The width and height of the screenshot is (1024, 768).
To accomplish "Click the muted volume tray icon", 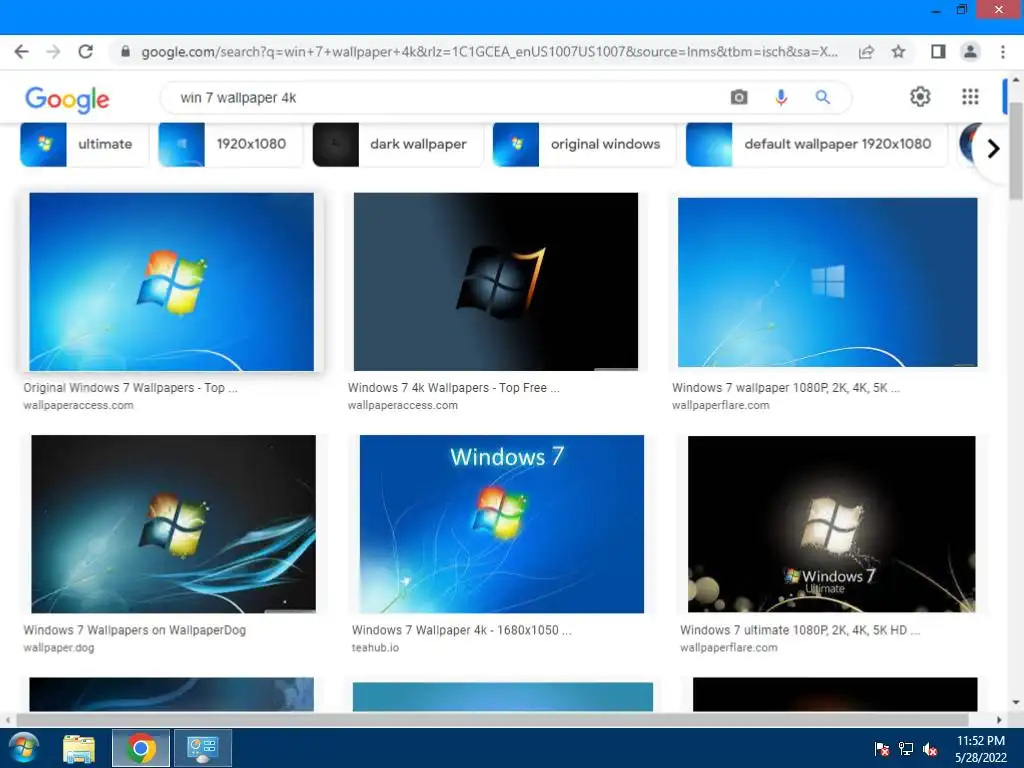I will point(931,749).
